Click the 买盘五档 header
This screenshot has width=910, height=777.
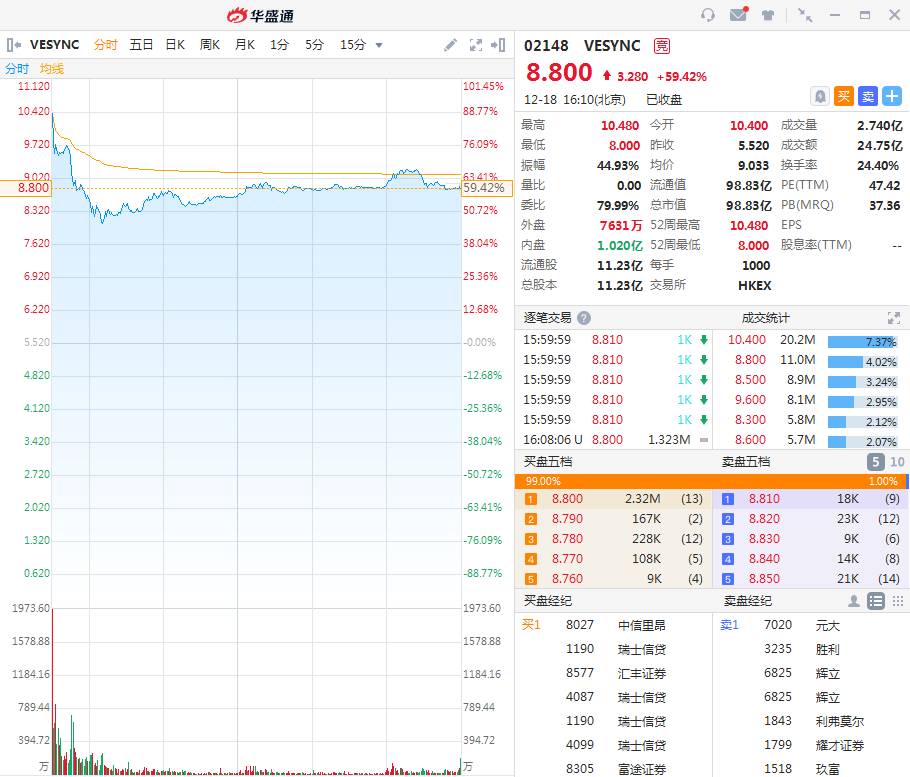coord(548,462)
